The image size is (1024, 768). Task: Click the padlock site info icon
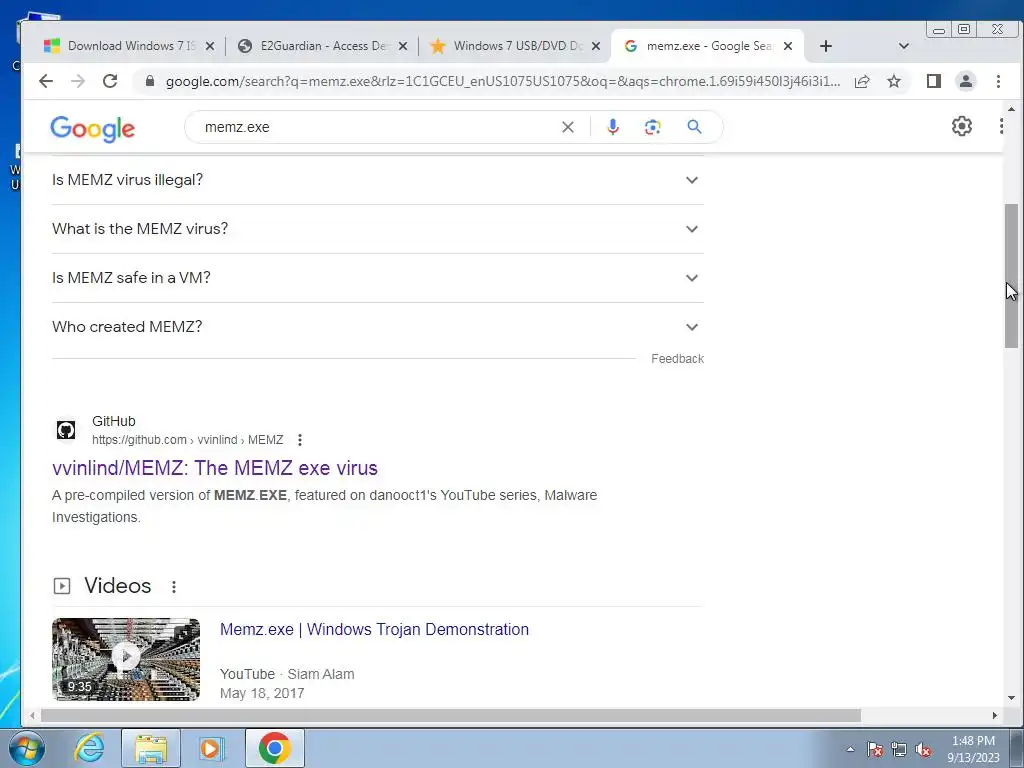(x=150, y=81)
